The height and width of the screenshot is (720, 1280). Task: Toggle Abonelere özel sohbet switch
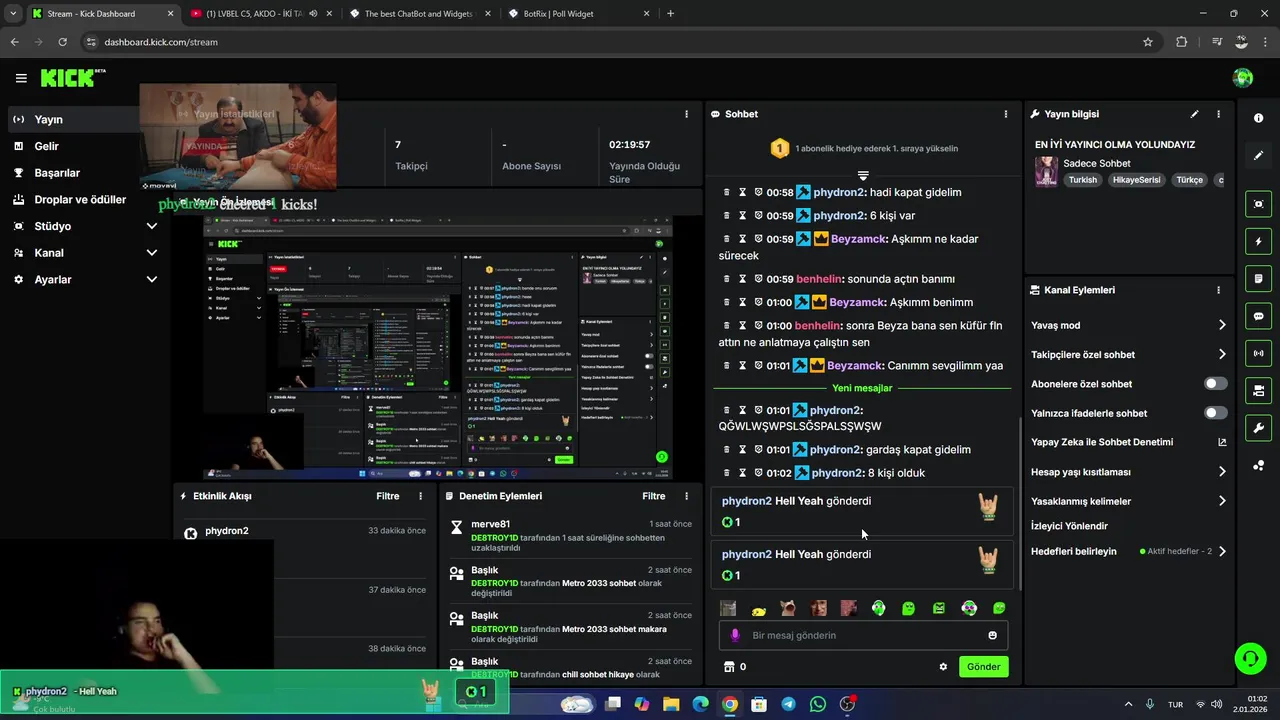click(x=1215, y=384)
